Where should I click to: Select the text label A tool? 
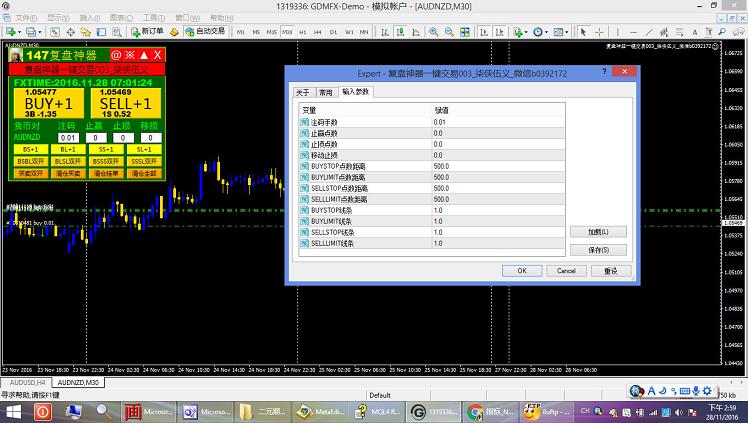coord(695,32)
